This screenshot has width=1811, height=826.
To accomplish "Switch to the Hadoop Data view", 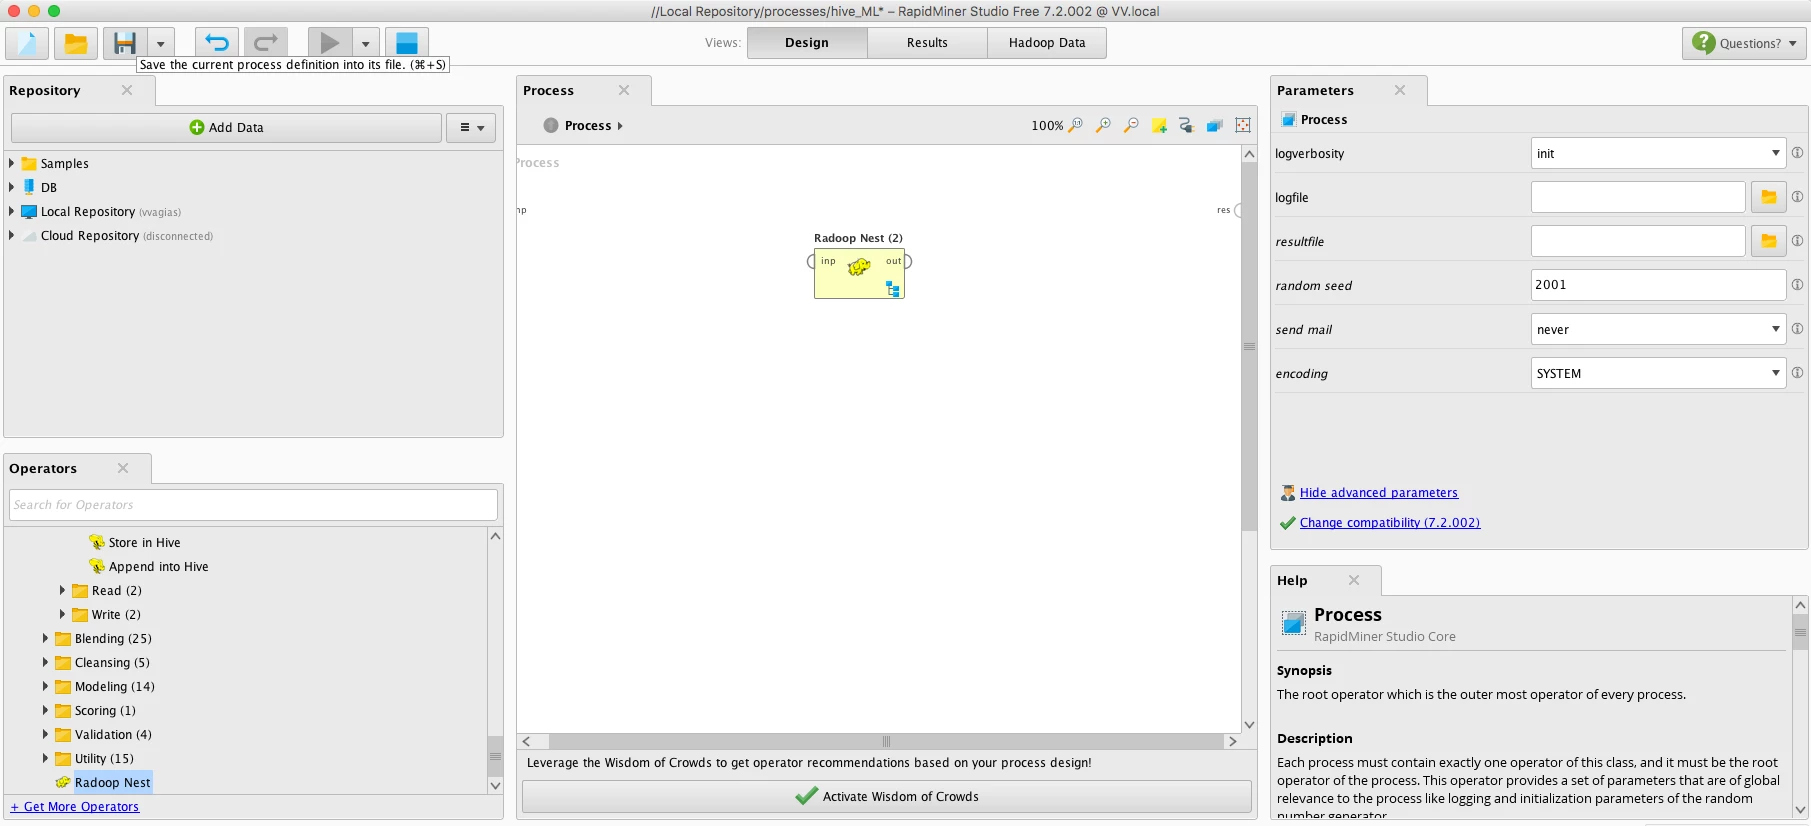I will (x=1047, y=43).
